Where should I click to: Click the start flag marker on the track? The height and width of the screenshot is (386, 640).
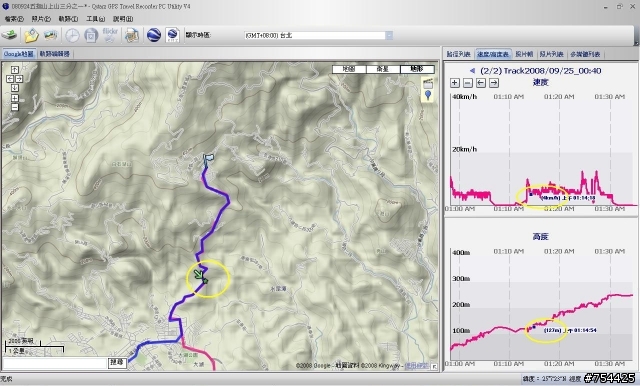208,160
